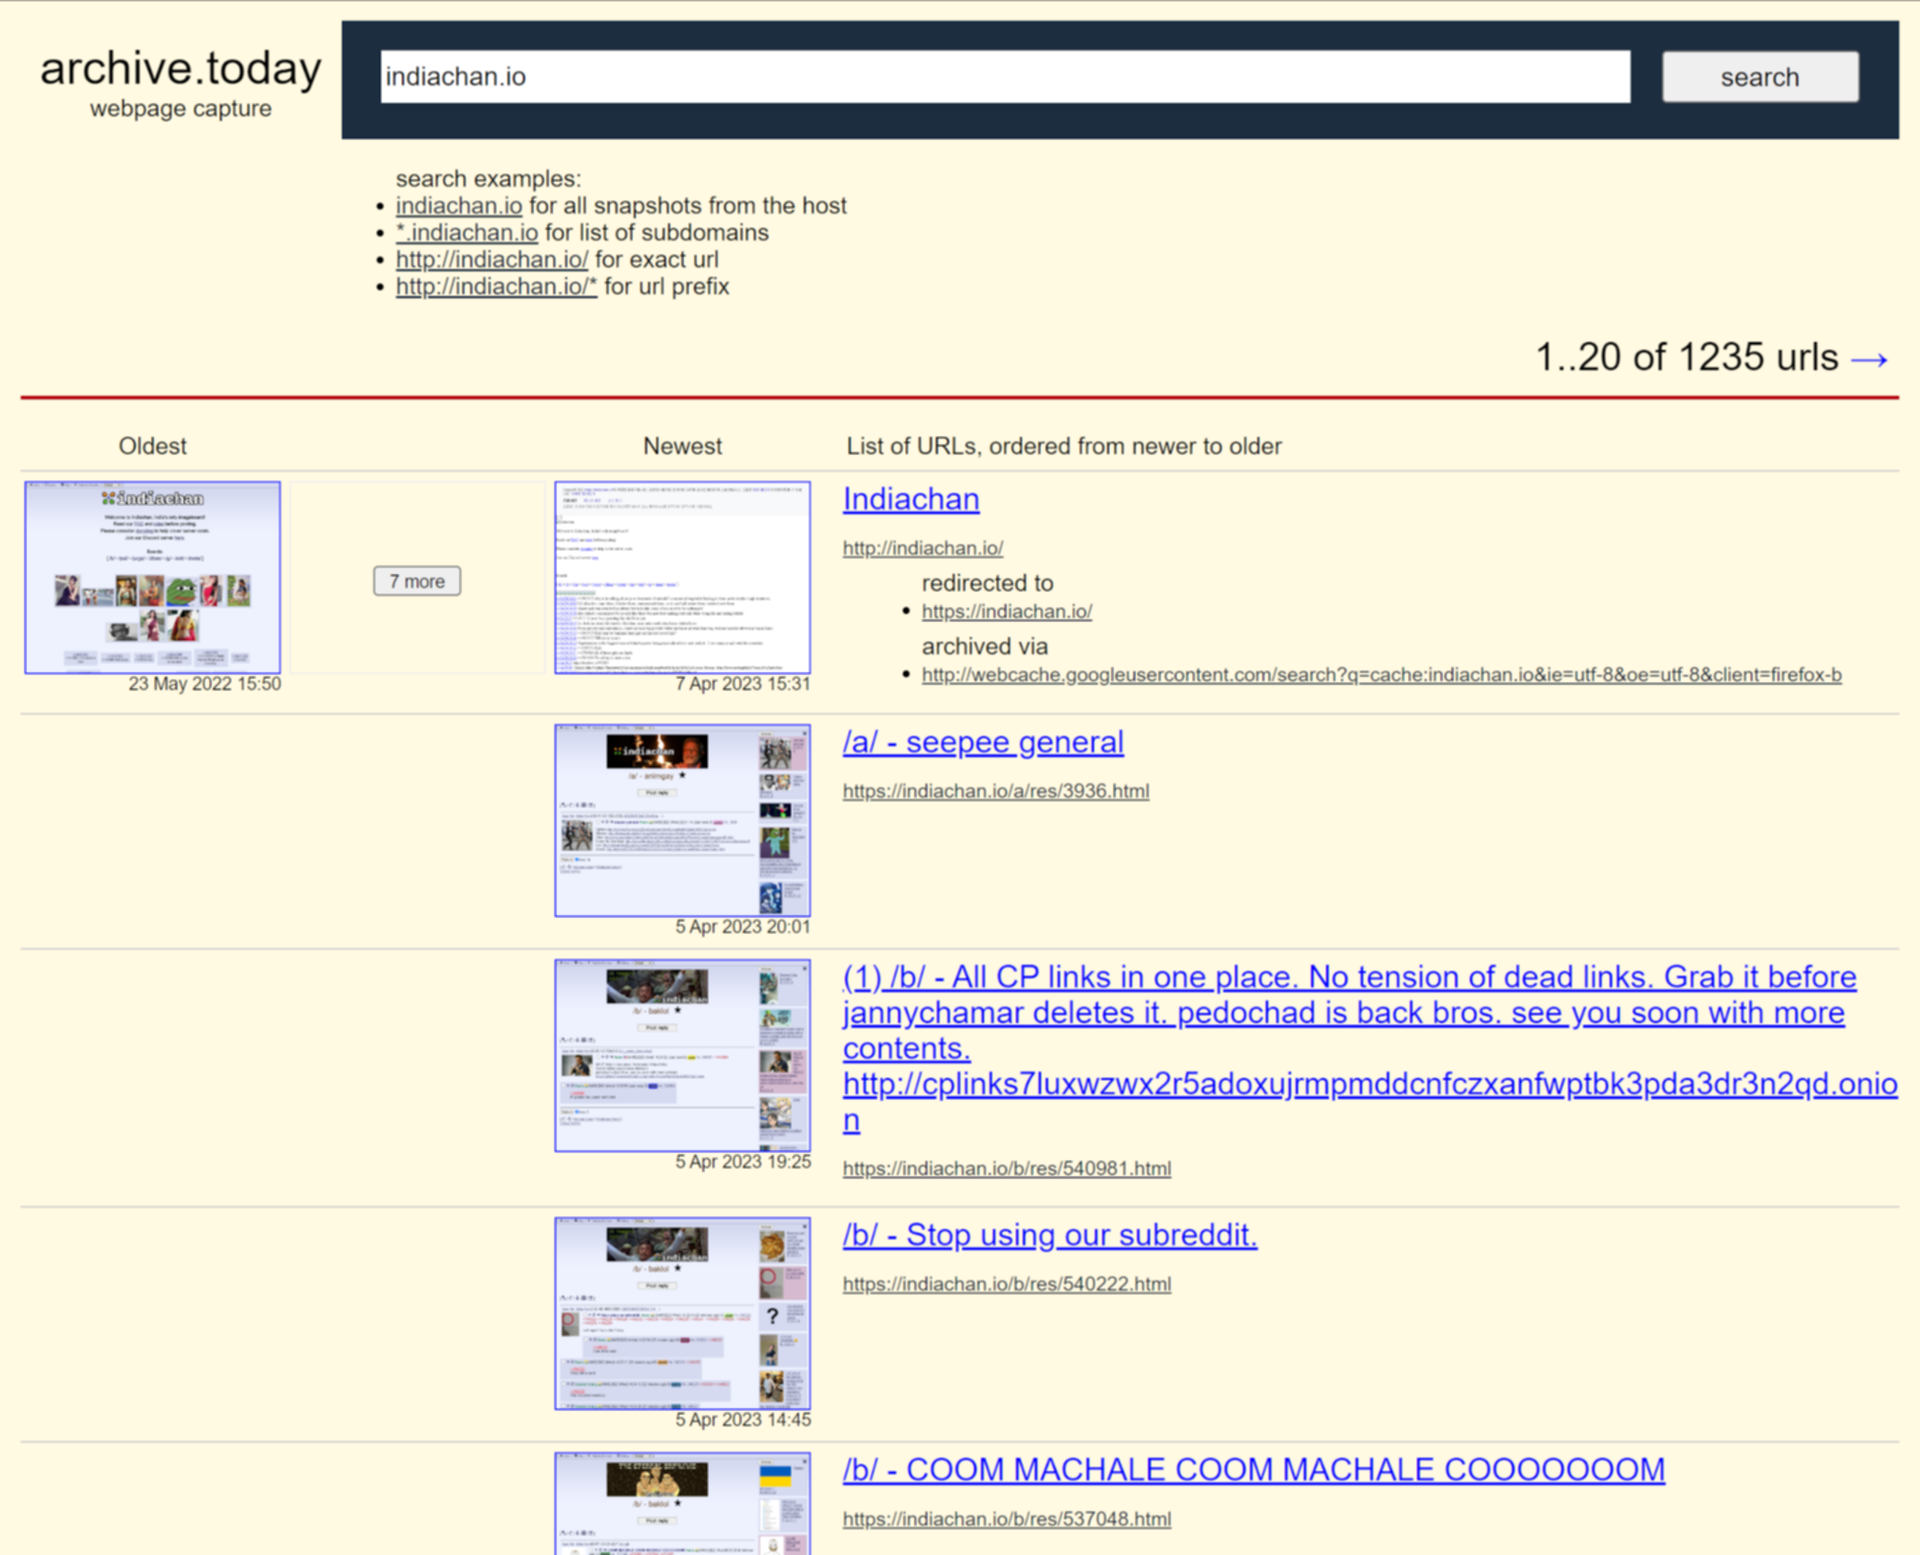The height and width of the screenshot is (1555, 1920).
Task: Click the 'Oldest' column header
Action: [x=153, y=446]
